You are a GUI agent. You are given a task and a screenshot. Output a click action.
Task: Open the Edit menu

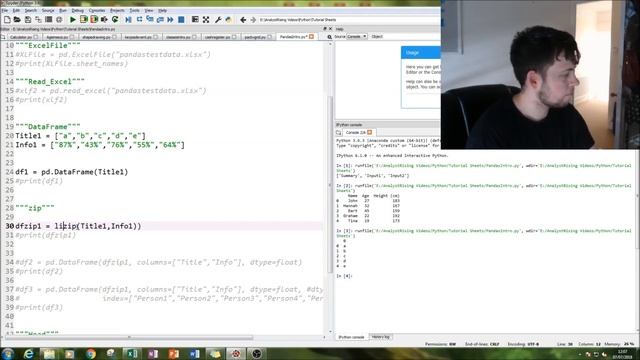(16, 10)
